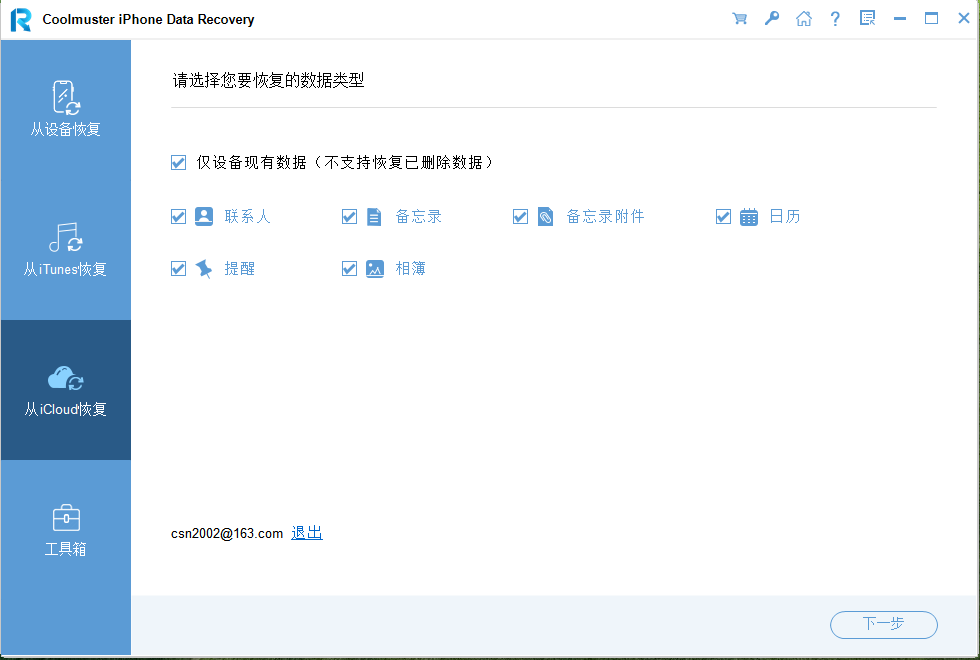980x660 pixels.
Task: Toggle the 相簿 checkbox
Action: tap(349, 269)
